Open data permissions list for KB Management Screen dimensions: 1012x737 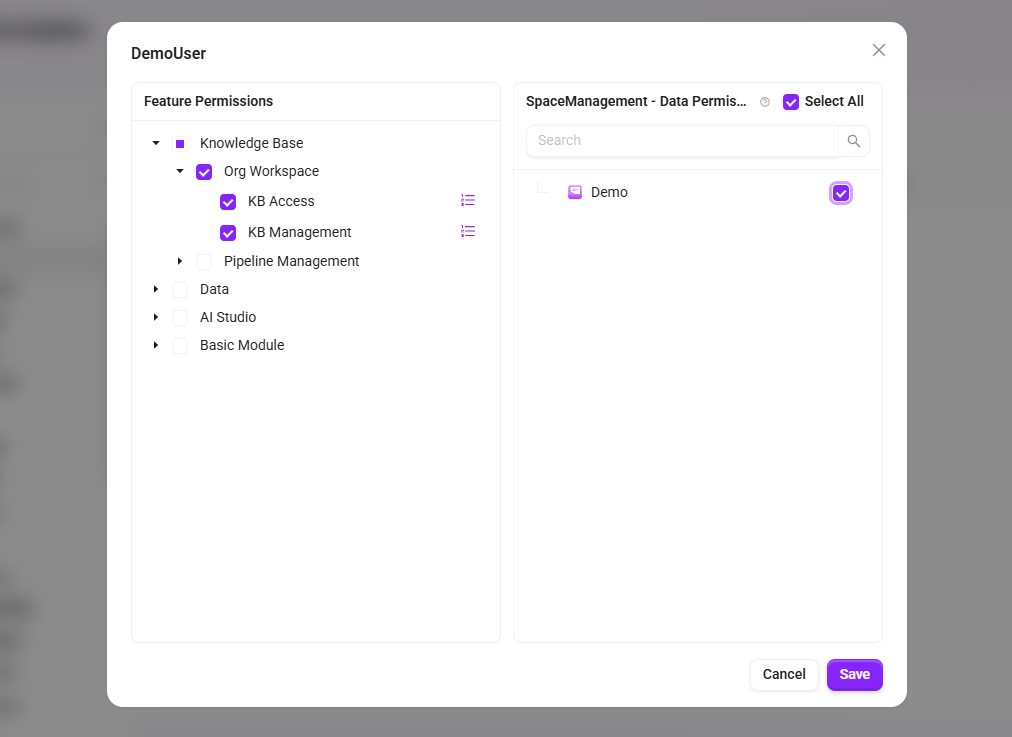coord(468,231)
